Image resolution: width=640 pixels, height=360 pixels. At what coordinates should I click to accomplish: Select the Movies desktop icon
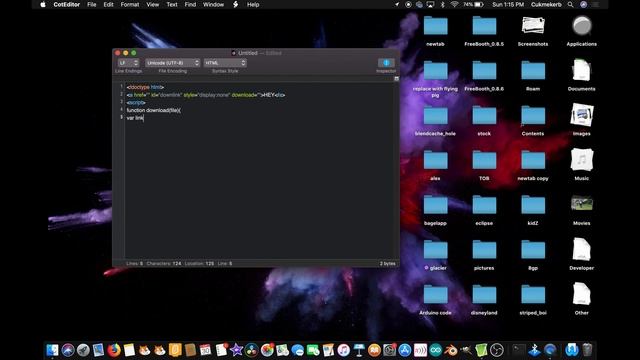tap(582, 211)
